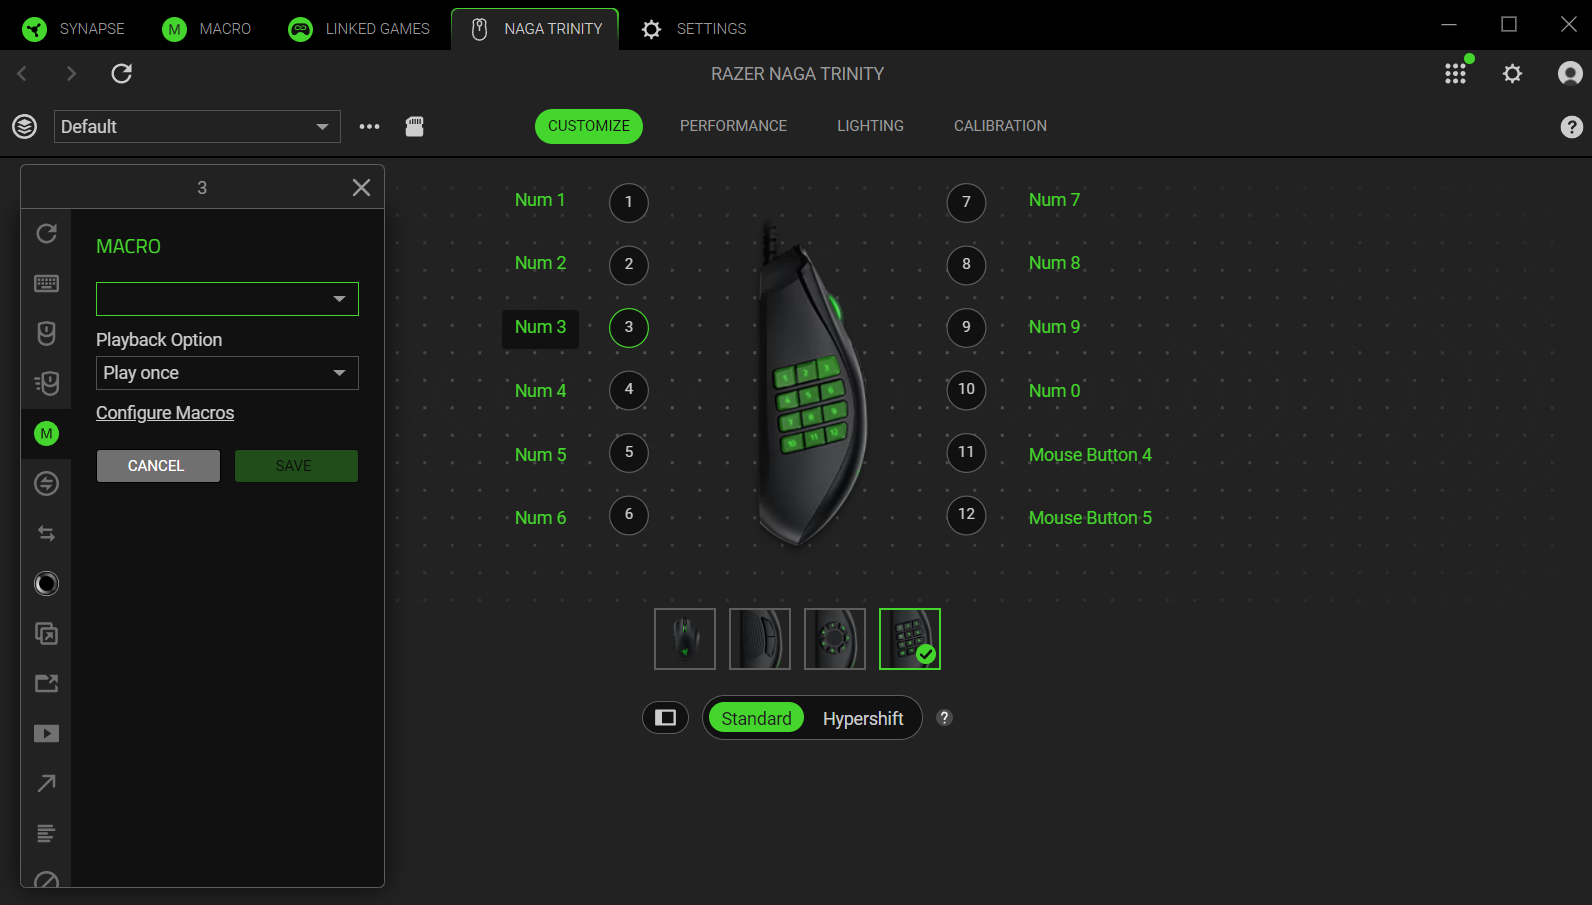Switch to the Lighting section
1592x905 pixels.
tap(870, 126)
